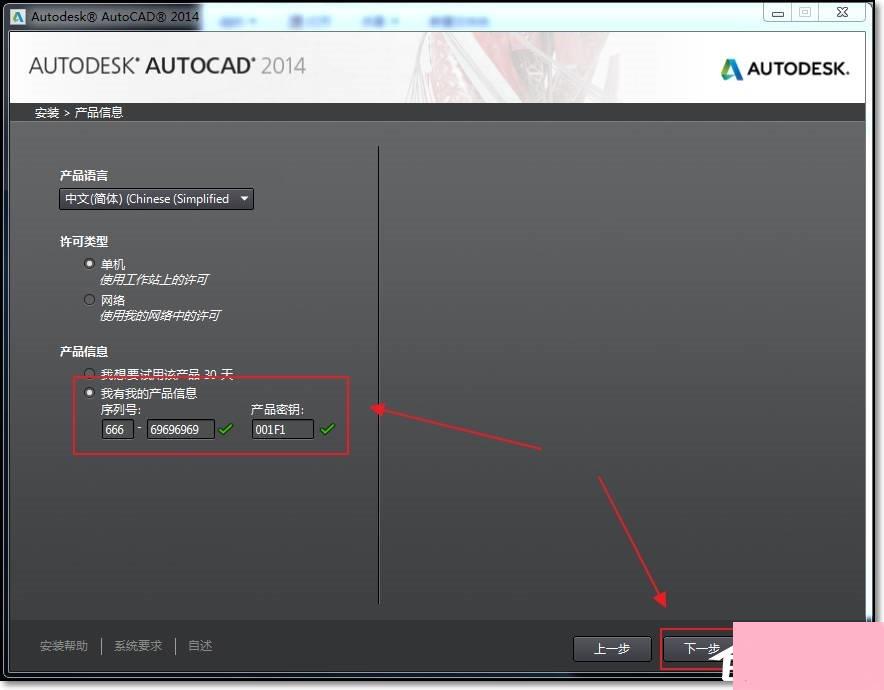This screenshot has height=690, width=884.
Task: Minimize the AutoCAD 2014 installer window
Action: [778, 13]
